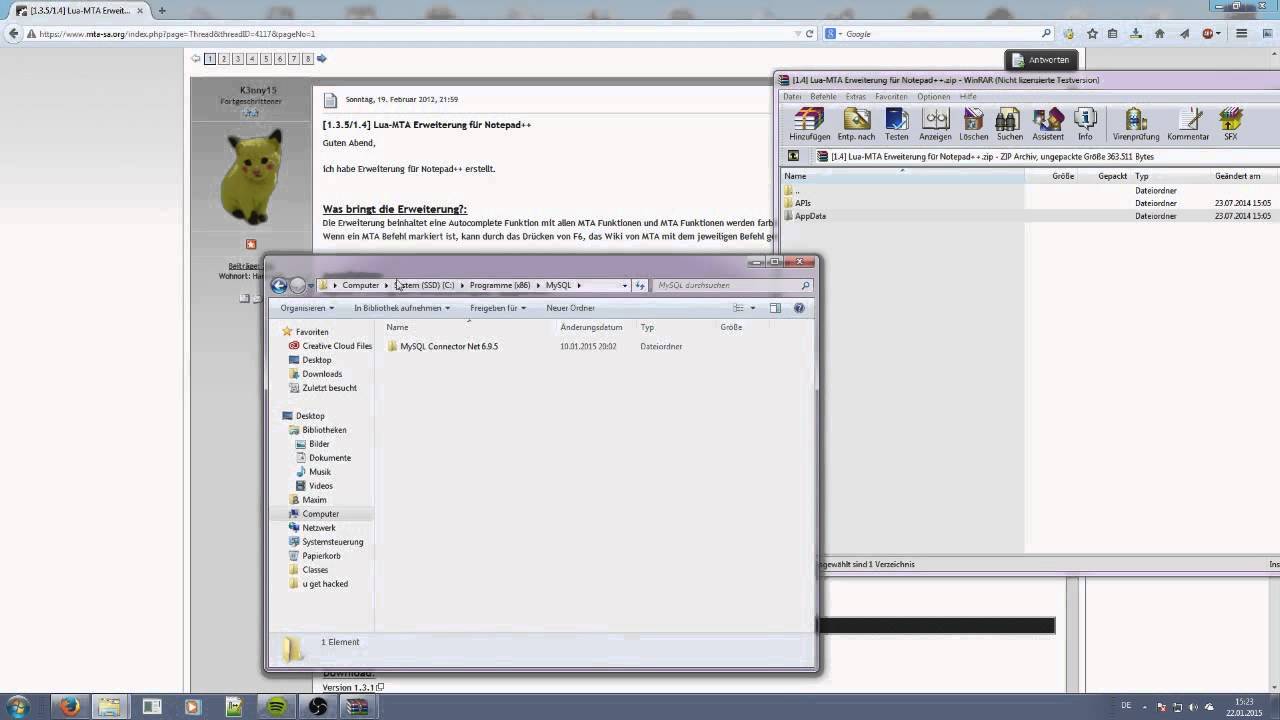1280x720 pixels.
Task: Sort by Änderungsdatum column in Explorer
Action: pyautogui.click(x=591, y=327)
